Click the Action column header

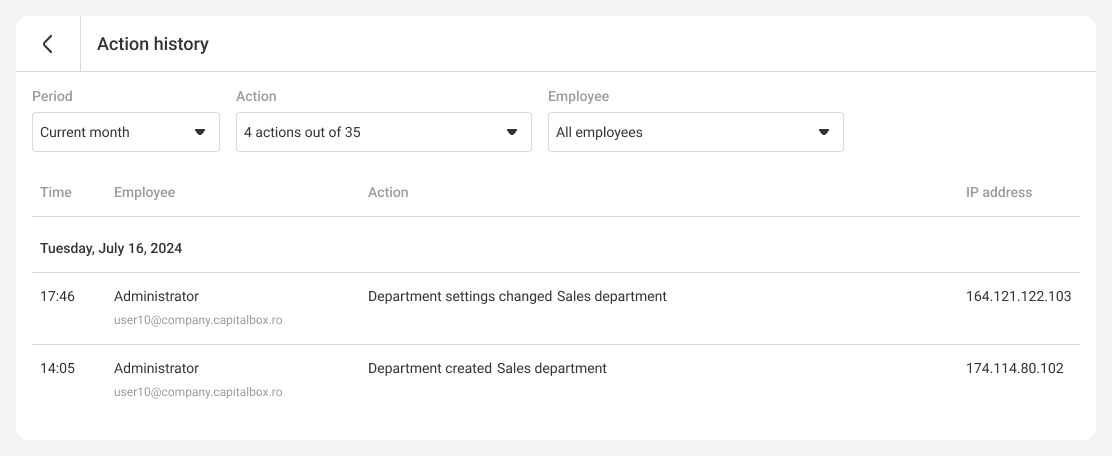pos(388,192)
